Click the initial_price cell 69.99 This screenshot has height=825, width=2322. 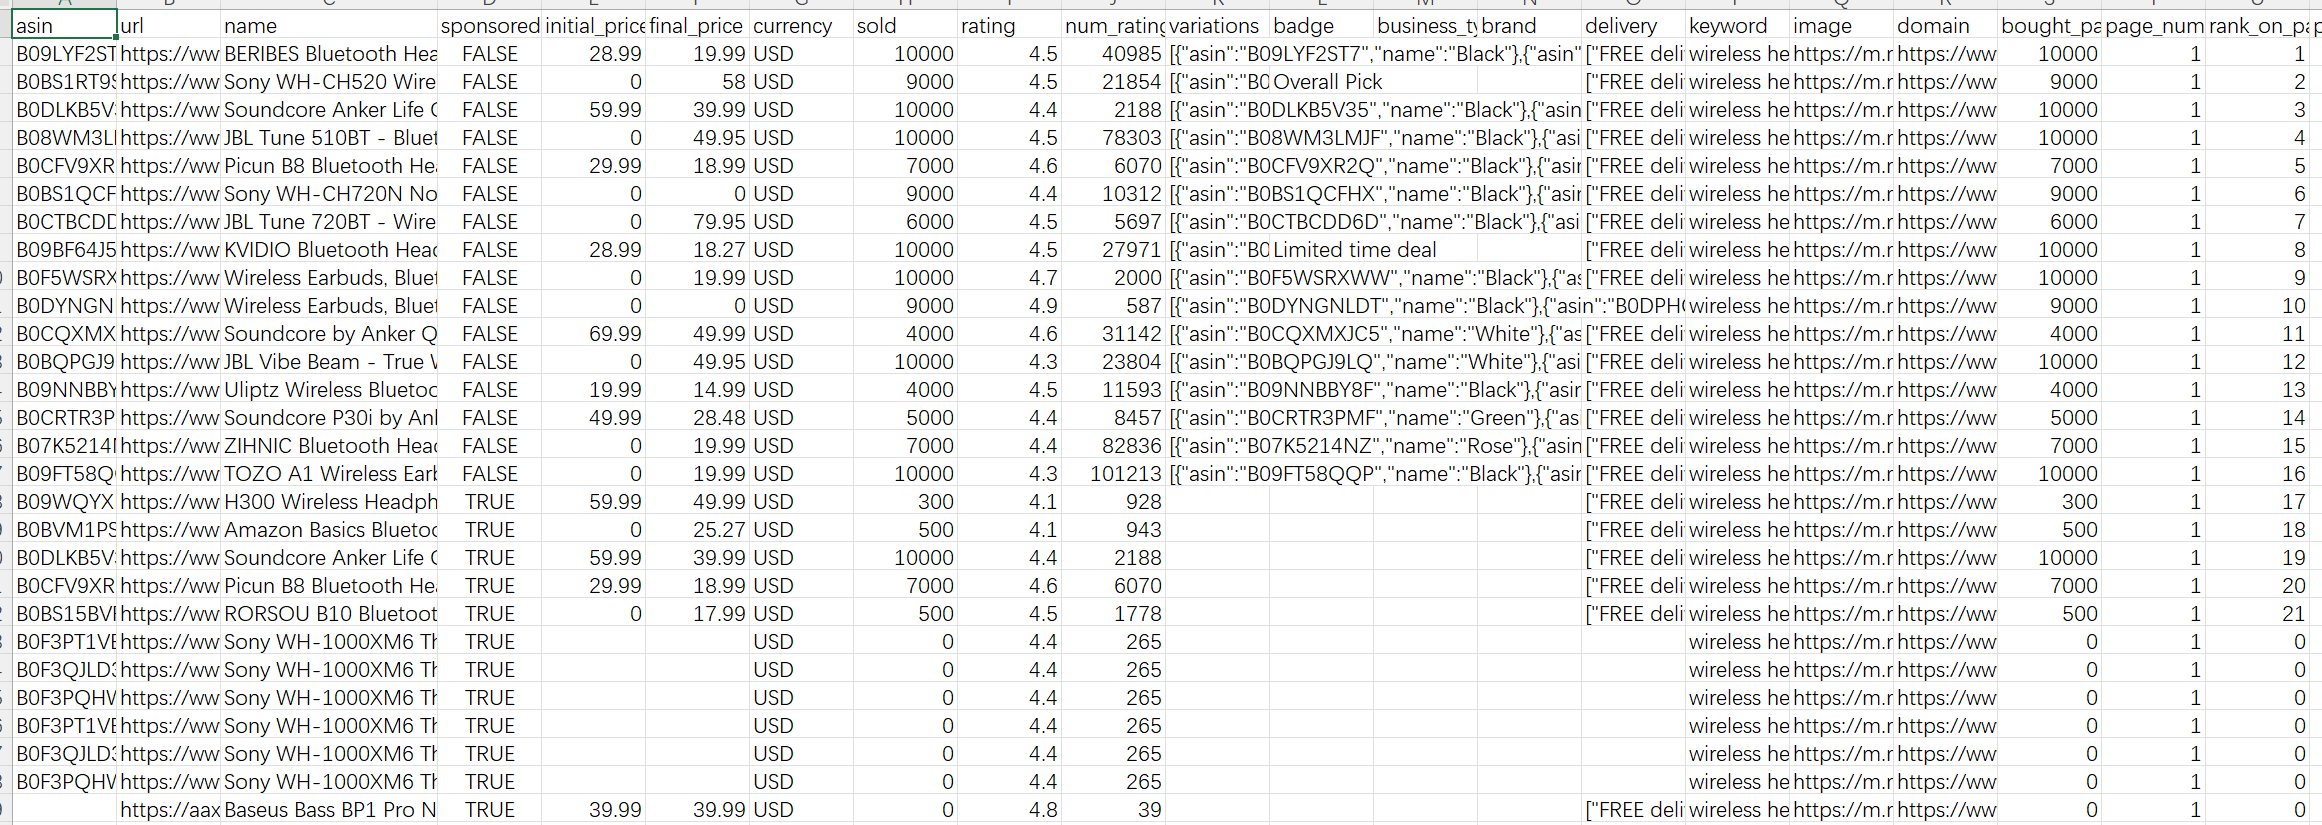pyautogui.click(x=594, y=333)
